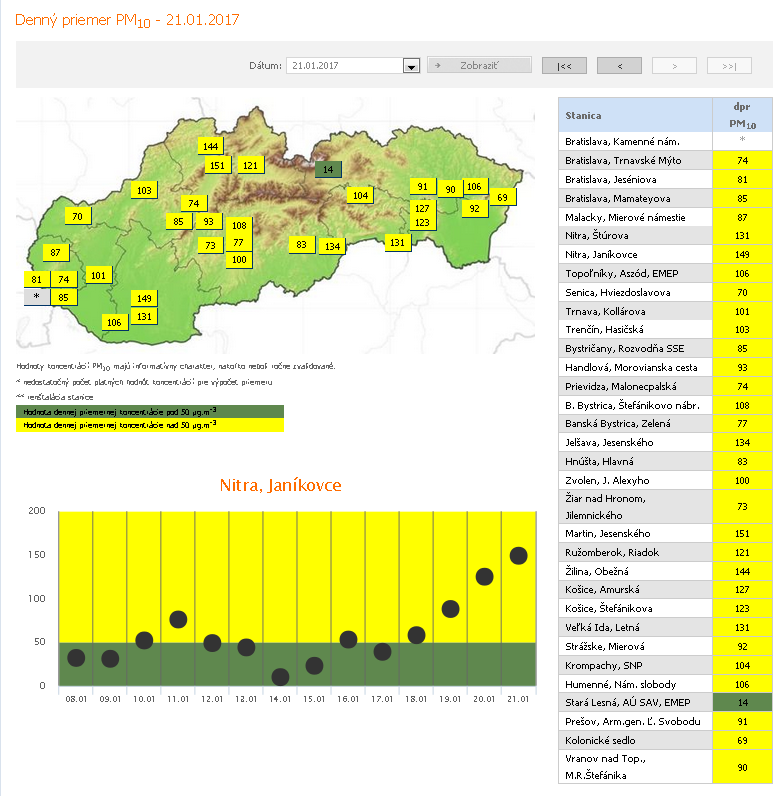The width and height of the screenshot is (784, 796).
Task: Open Stará Lesná, AÚ SAV, EMEP row
Action: click(634, 703)
